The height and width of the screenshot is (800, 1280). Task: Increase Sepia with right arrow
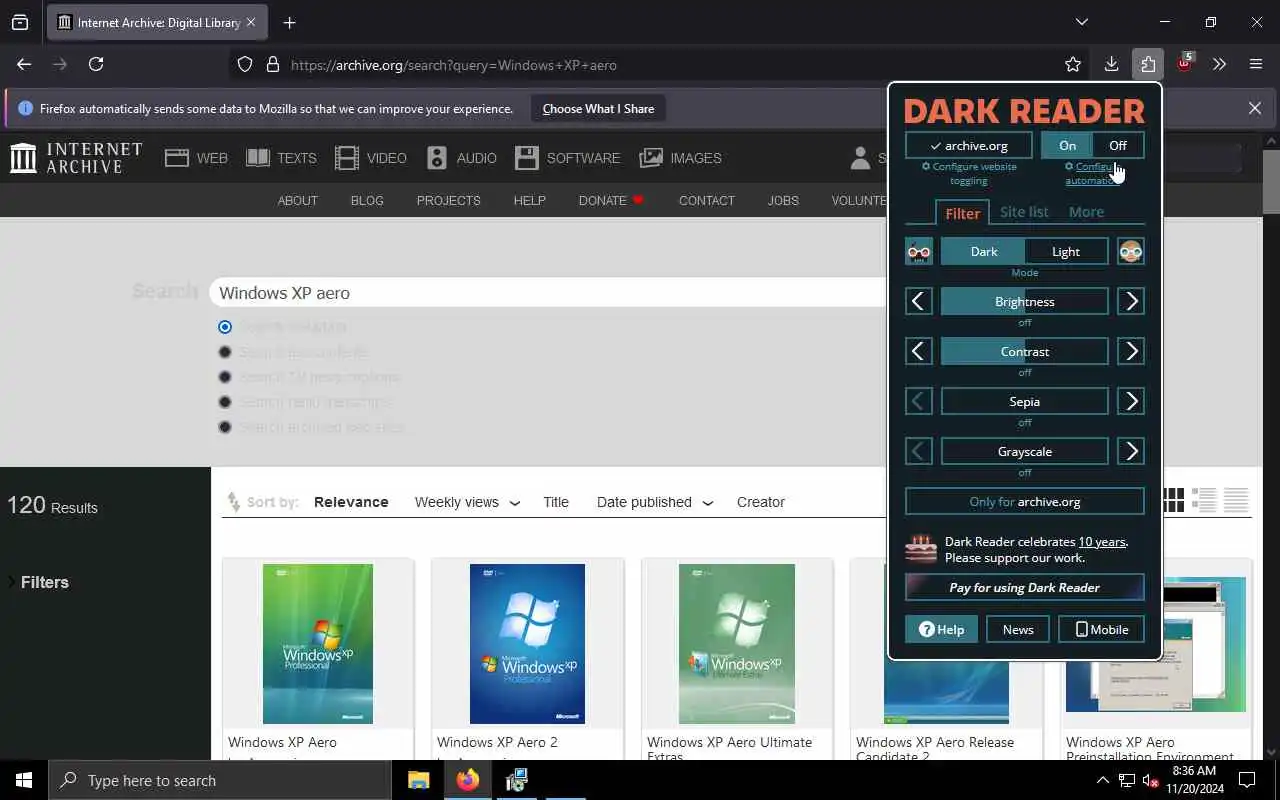tap(1131, 401)
